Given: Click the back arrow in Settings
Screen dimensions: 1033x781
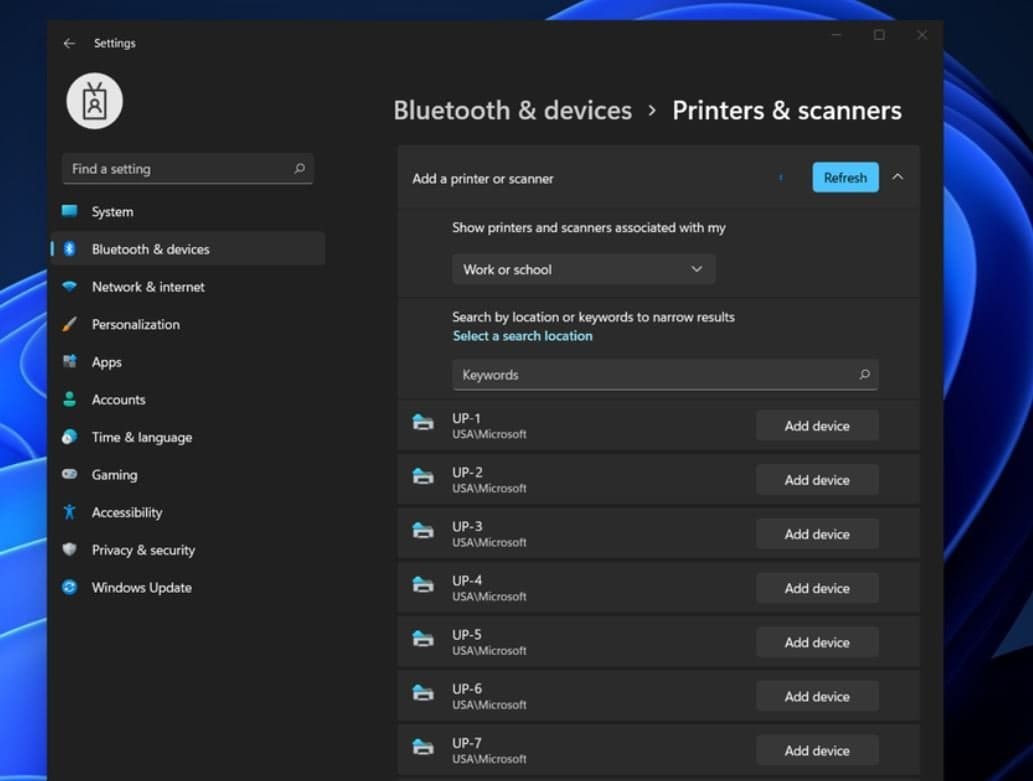Looking at the screenshot, I should [x=69, y=43].
